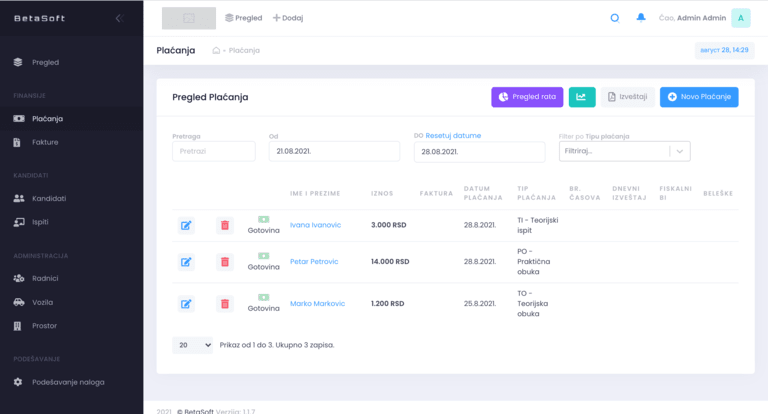Click the cash icon in Marko Markovic row

click(264, 297)
